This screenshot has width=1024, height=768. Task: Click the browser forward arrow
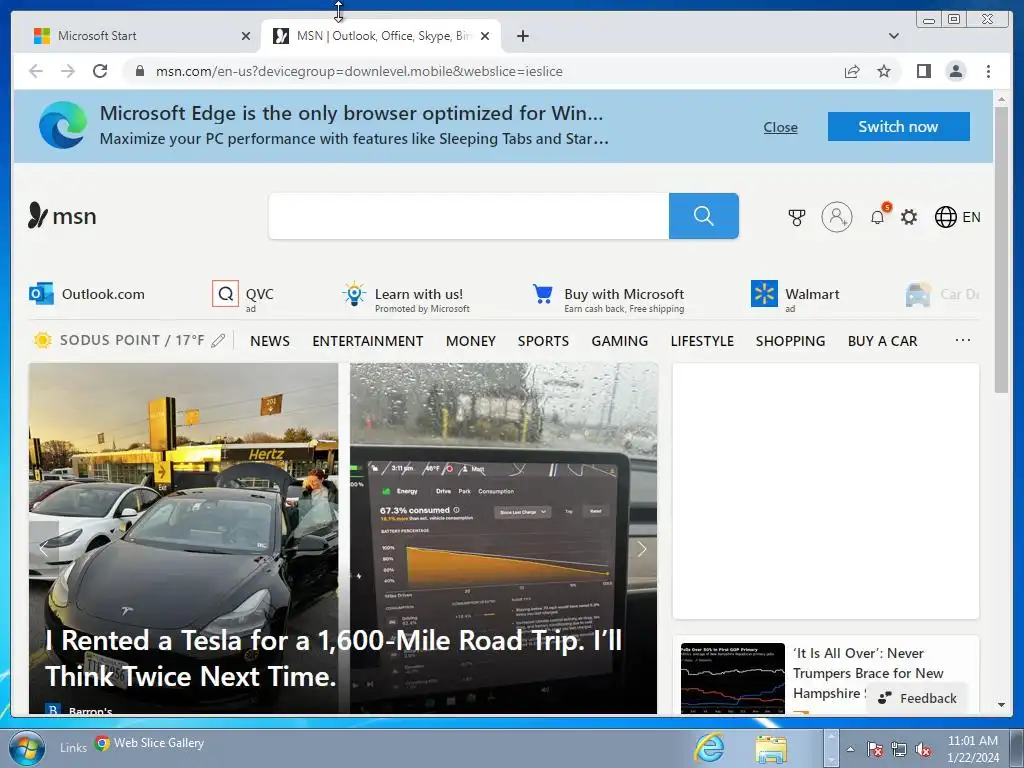click(68, 71)
